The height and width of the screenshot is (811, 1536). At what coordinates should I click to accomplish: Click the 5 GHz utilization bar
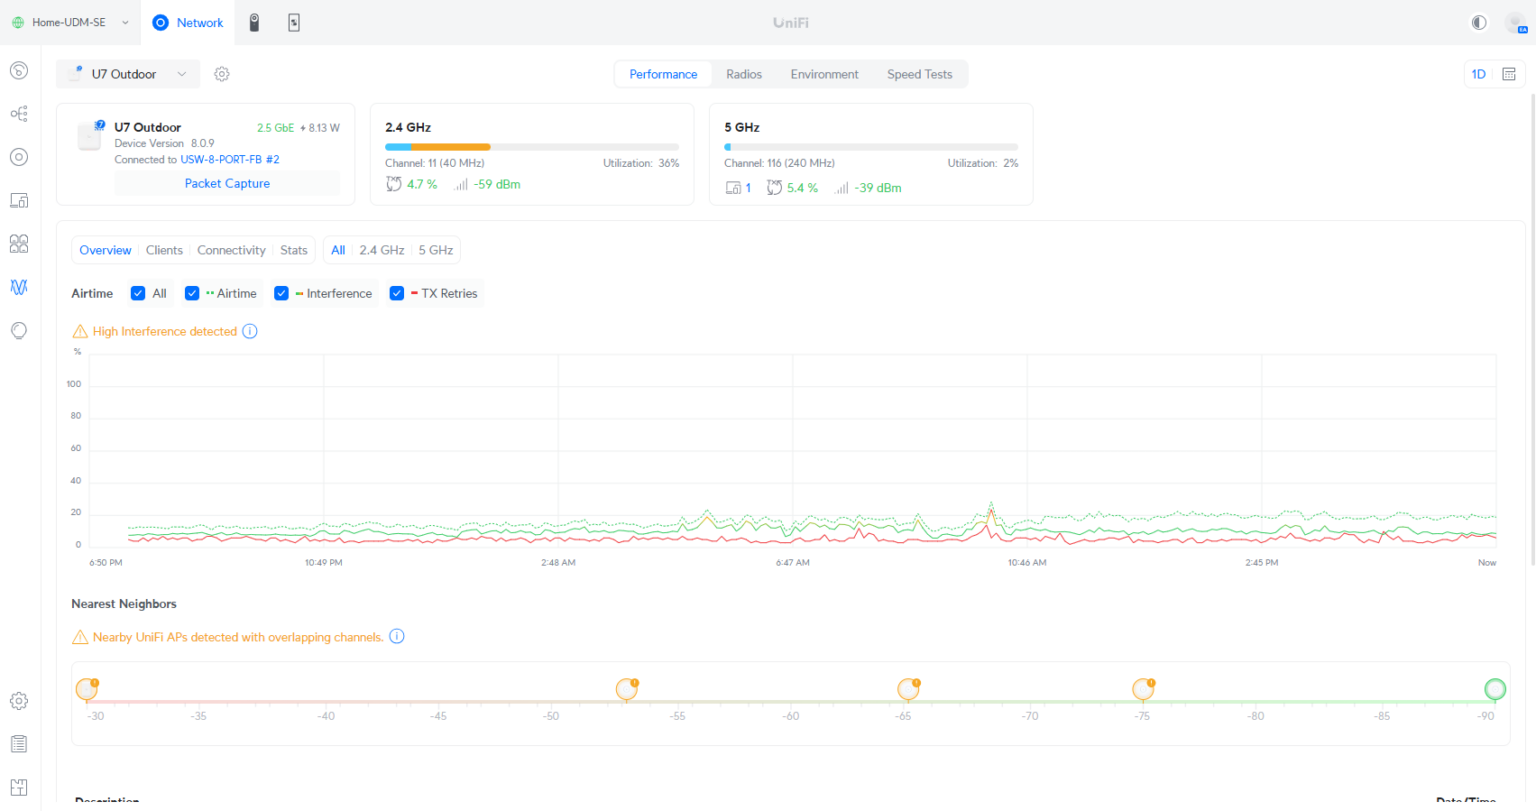pyautogui.click(x=871, y=147)
